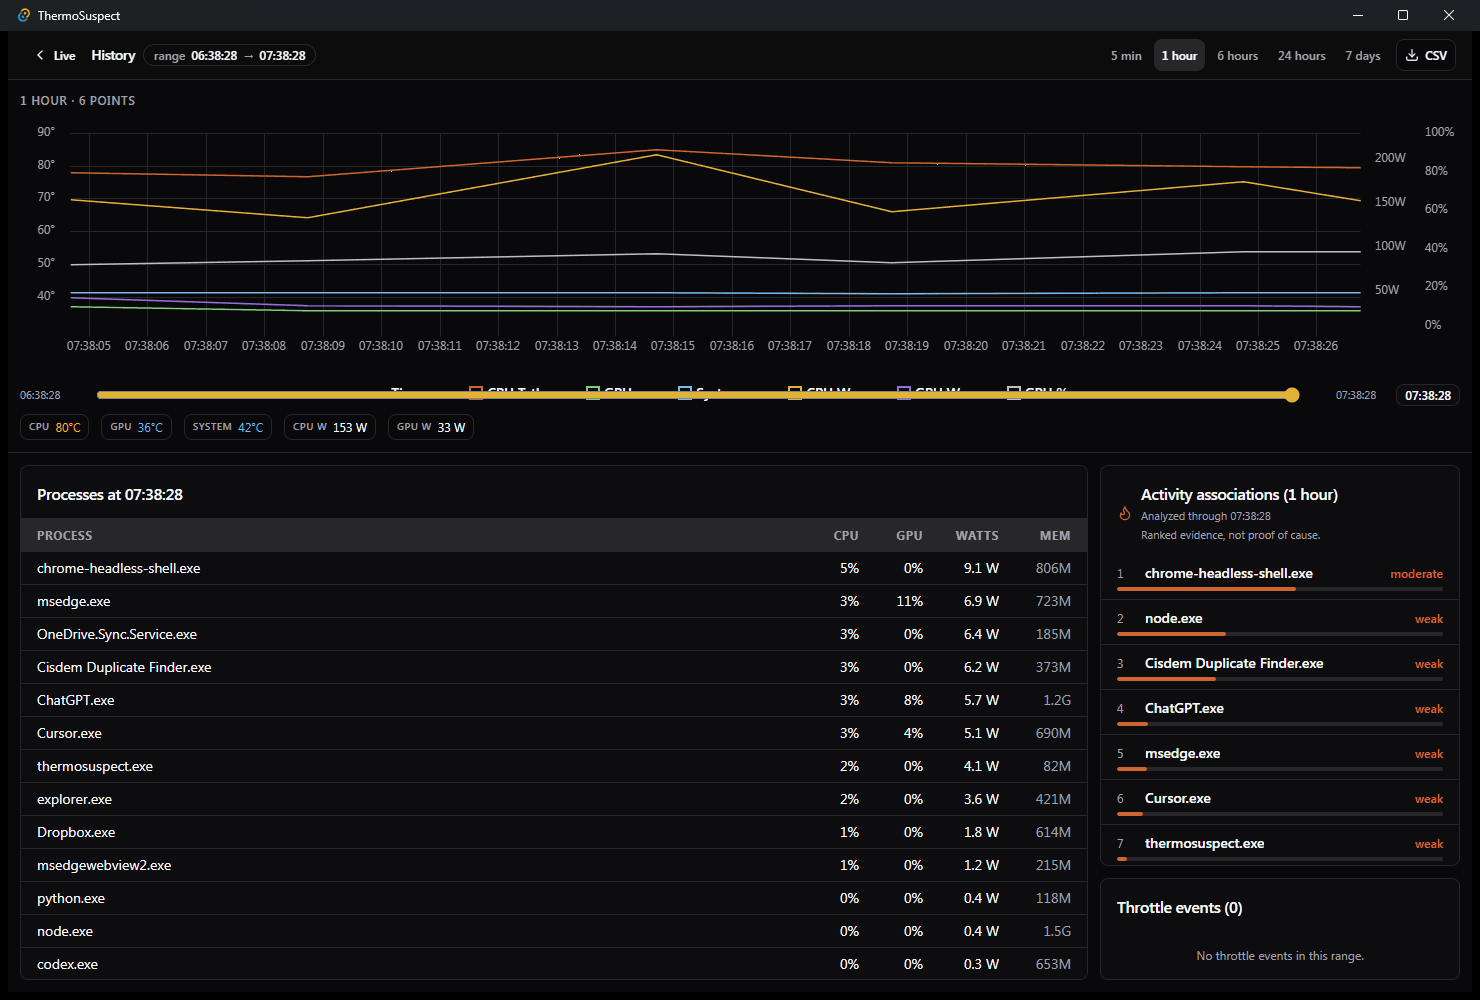Select the explorer.exe process row
This screenshot has height=1000, width=1480.
[554, 799]
